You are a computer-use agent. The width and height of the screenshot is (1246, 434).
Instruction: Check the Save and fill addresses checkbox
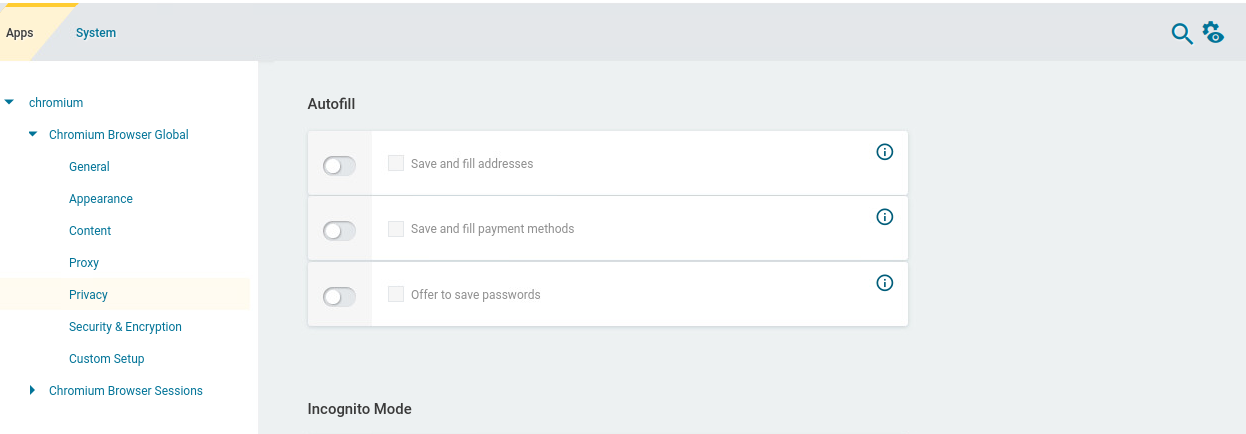click(x=396, y=163)
